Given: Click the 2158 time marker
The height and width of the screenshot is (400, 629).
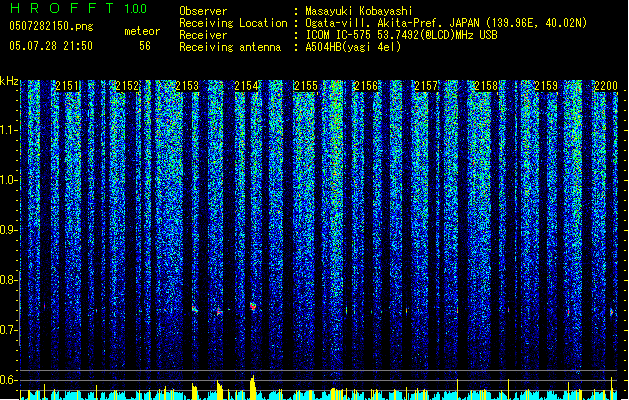Looking at the screenshot, I should click(486, 86).
